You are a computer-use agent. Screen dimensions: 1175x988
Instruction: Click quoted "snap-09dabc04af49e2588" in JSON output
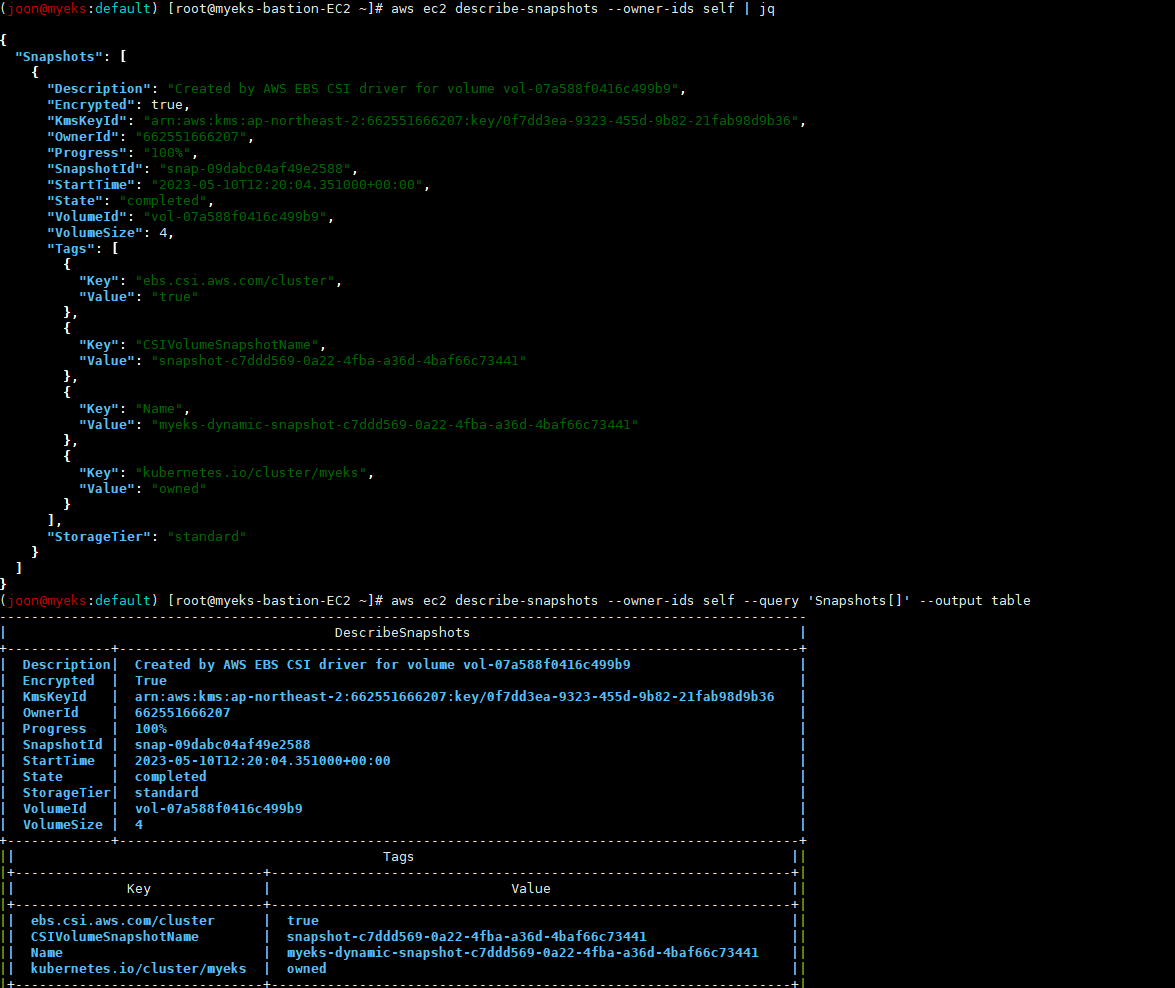256,169
